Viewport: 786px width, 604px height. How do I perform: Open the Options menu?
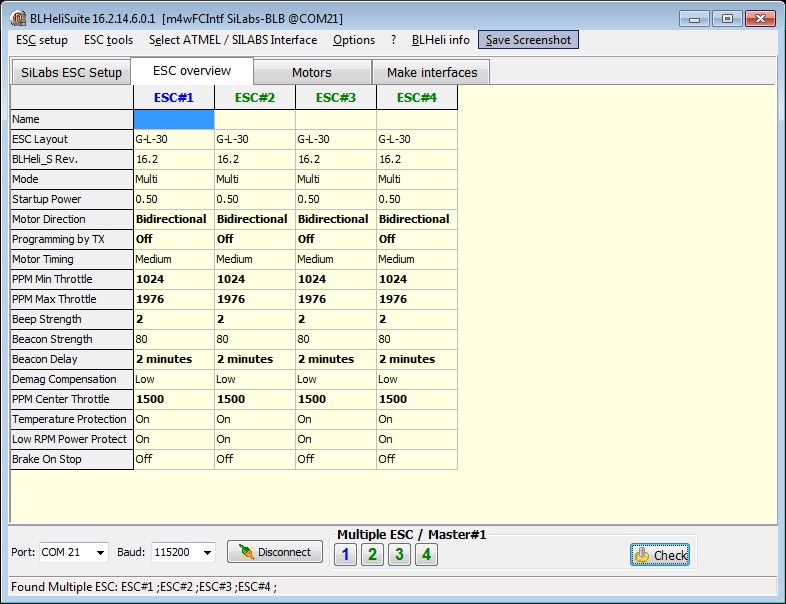coord(354,40)
